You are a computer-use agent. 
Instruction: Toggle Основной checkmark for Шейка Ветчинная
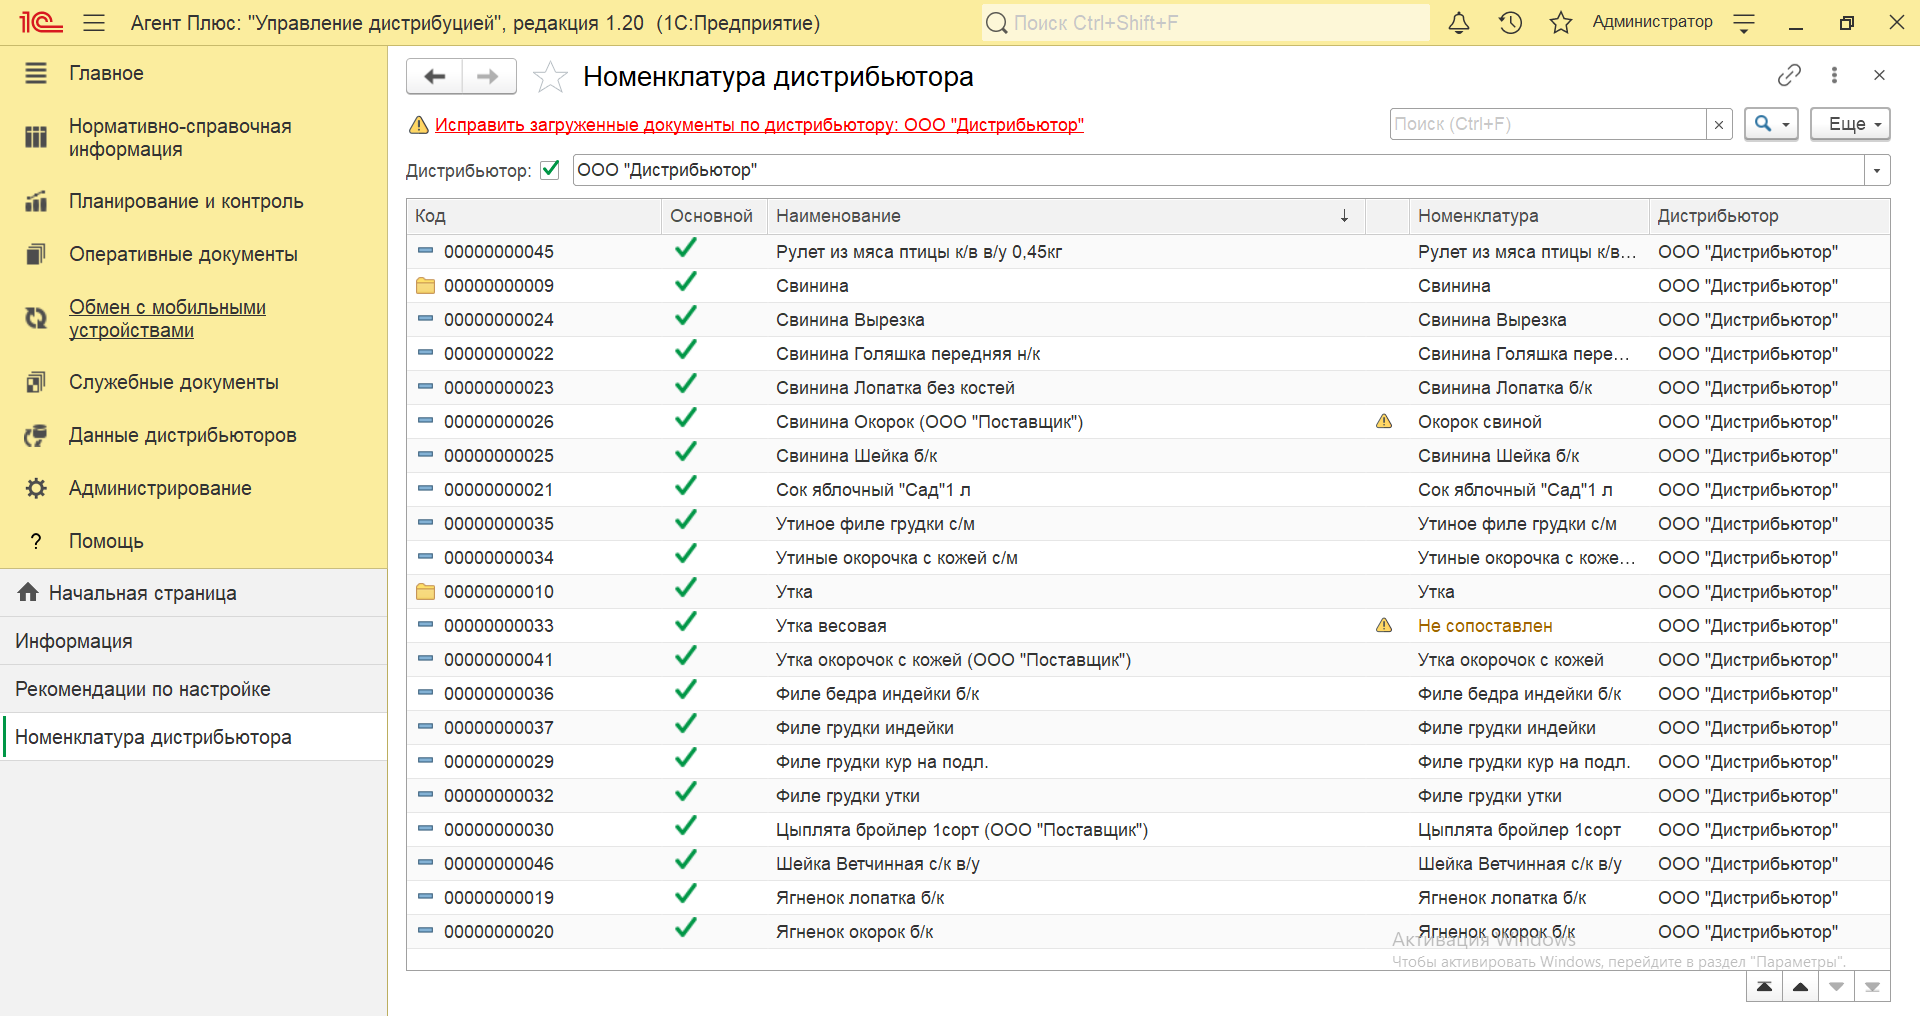(x=685, y=861)
